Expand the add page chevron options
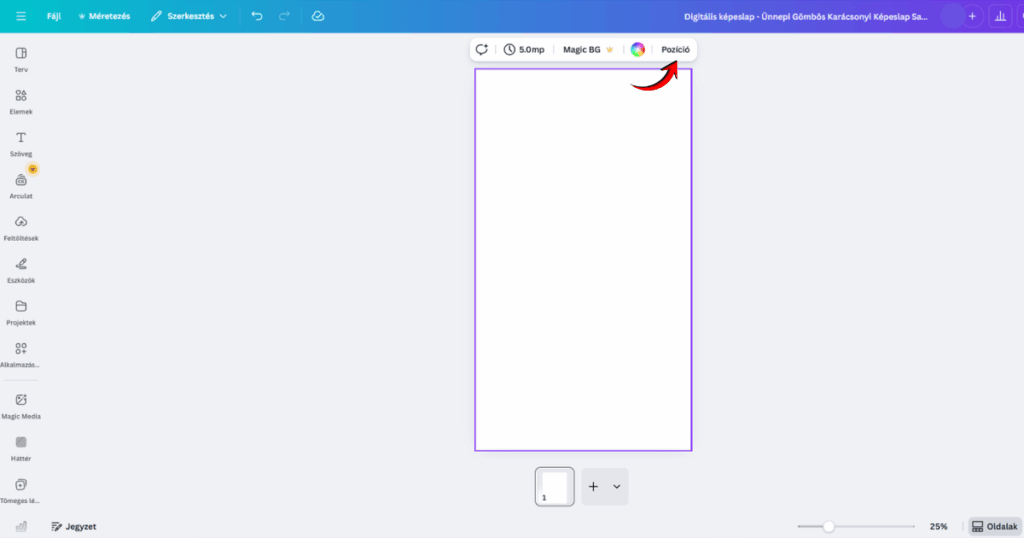 click(617, 487)
